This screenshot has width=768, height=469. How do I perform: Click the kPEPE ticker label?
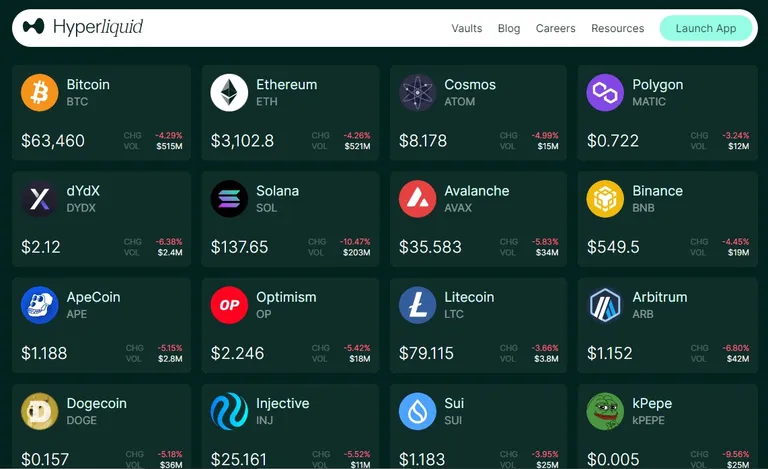pos(648,421)
